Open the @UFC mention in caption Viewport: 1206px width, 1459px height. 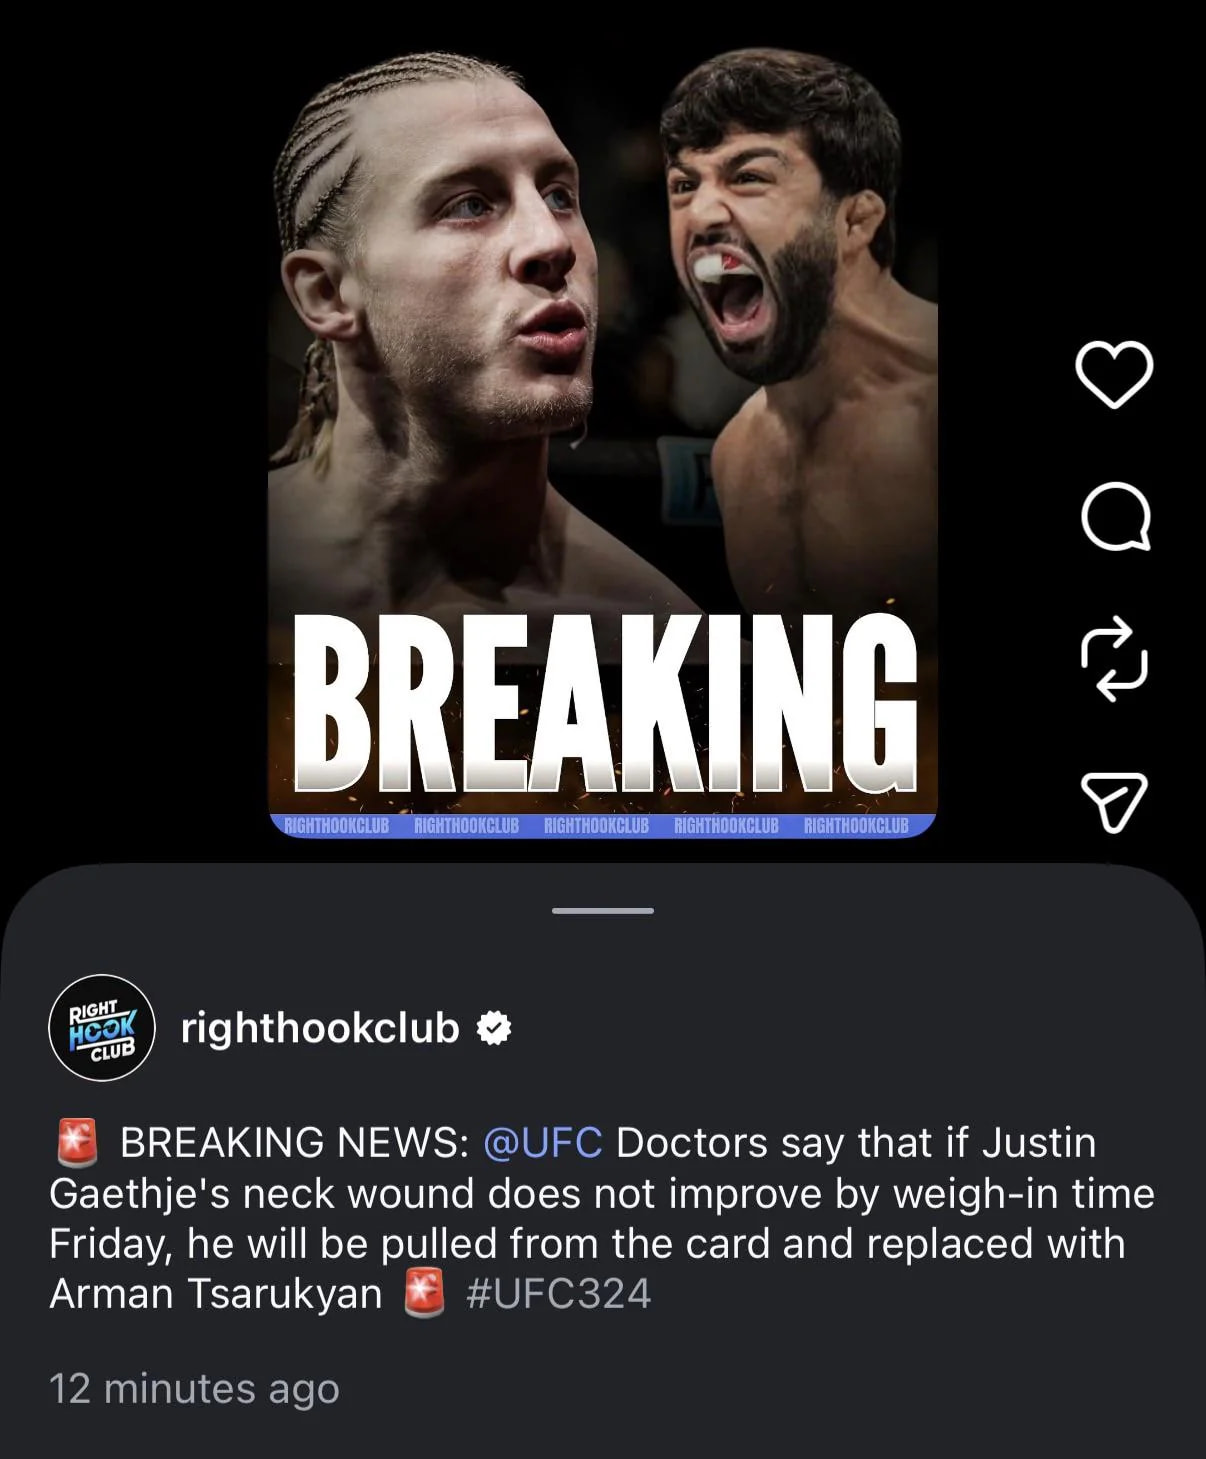click(543, 1143)
